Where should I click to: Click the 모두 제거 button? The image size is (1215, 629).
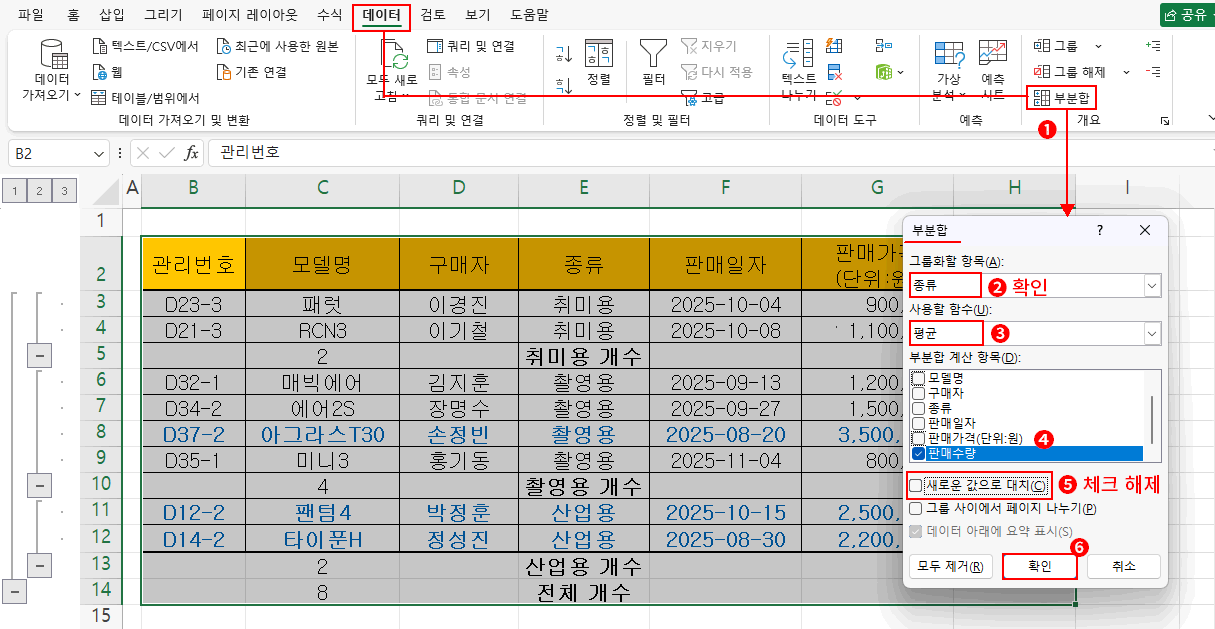[950, 566]
